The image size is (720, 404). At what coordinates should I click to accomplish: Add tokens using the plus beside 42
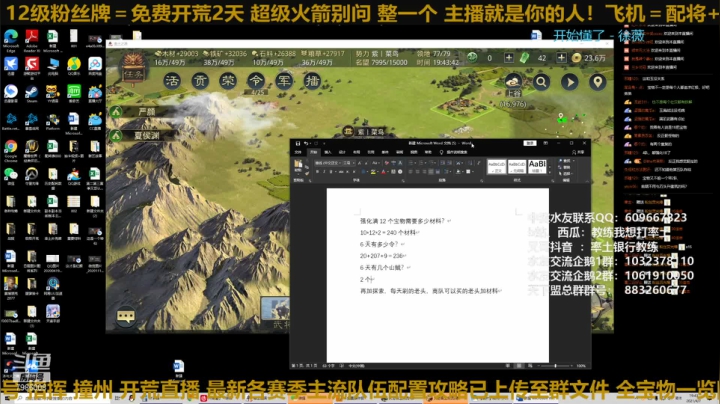pyautogui.click(x=561, y=58)
